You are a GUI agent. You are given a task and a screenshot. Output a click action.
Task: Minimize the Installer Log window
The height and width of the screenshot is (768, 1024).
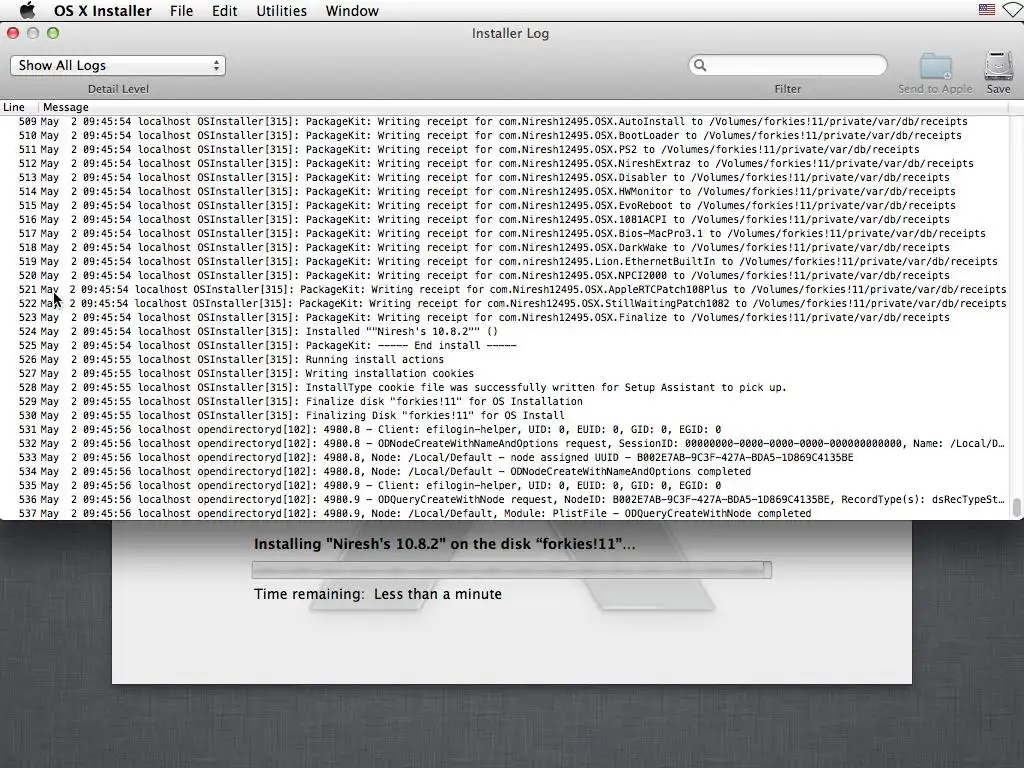[x=33, y=33]
